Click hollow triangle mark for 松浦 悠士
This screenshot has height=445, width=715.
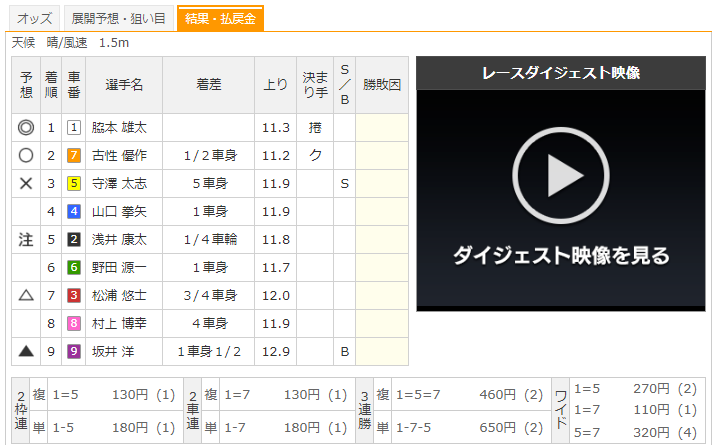26,295
